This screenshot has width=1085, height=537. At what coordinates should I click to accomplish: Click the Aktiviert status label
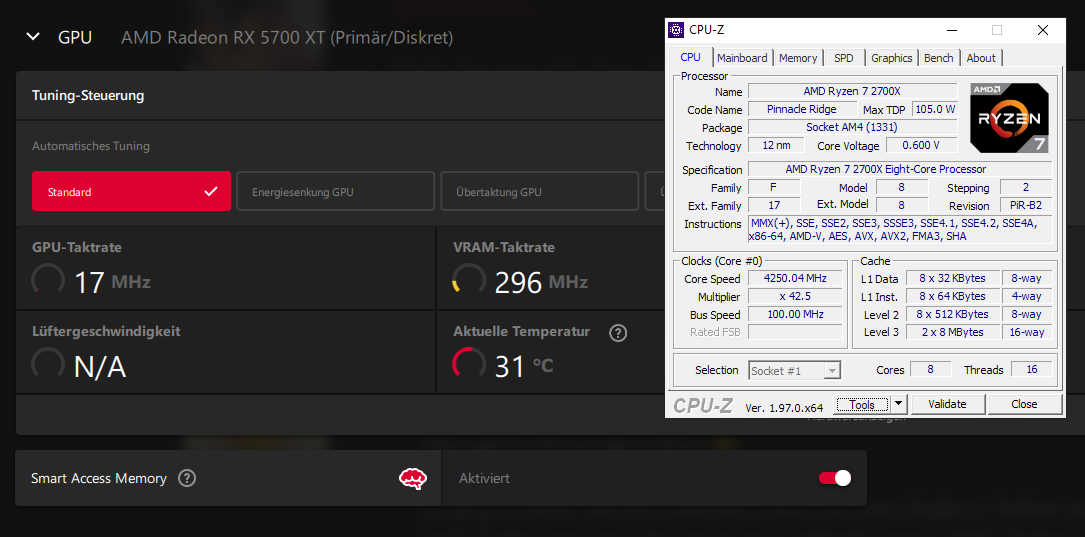tap(484, 478)
